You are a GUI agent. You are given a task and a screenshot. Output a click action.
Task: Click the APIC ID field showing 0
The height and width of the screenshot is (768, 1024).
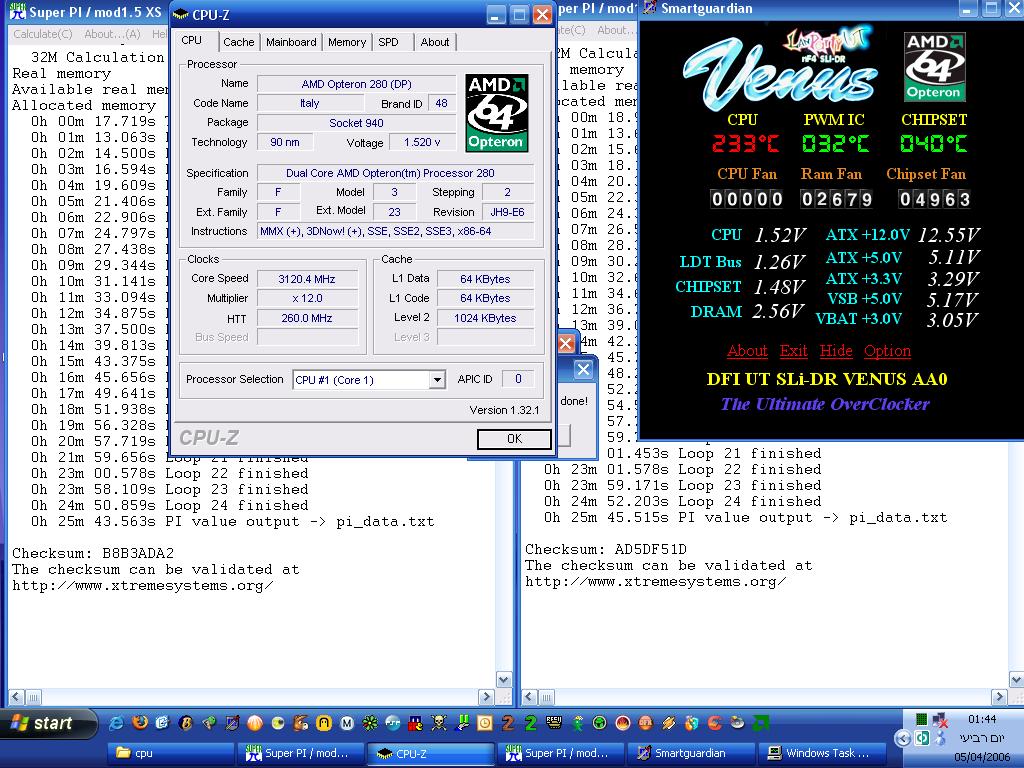[x=518, y=379]
